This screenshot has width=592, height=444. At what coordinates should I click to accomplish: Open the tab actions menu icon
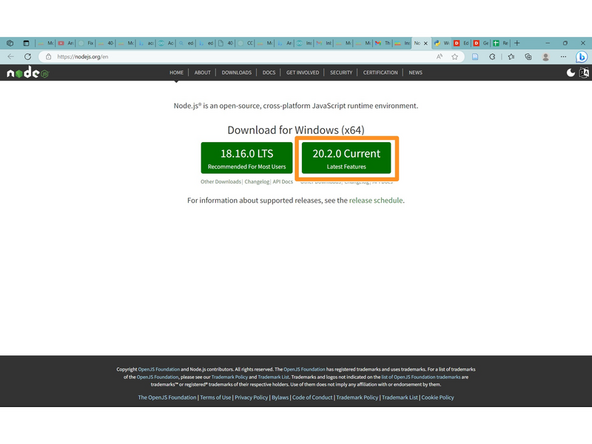click(x=26, y=43)
